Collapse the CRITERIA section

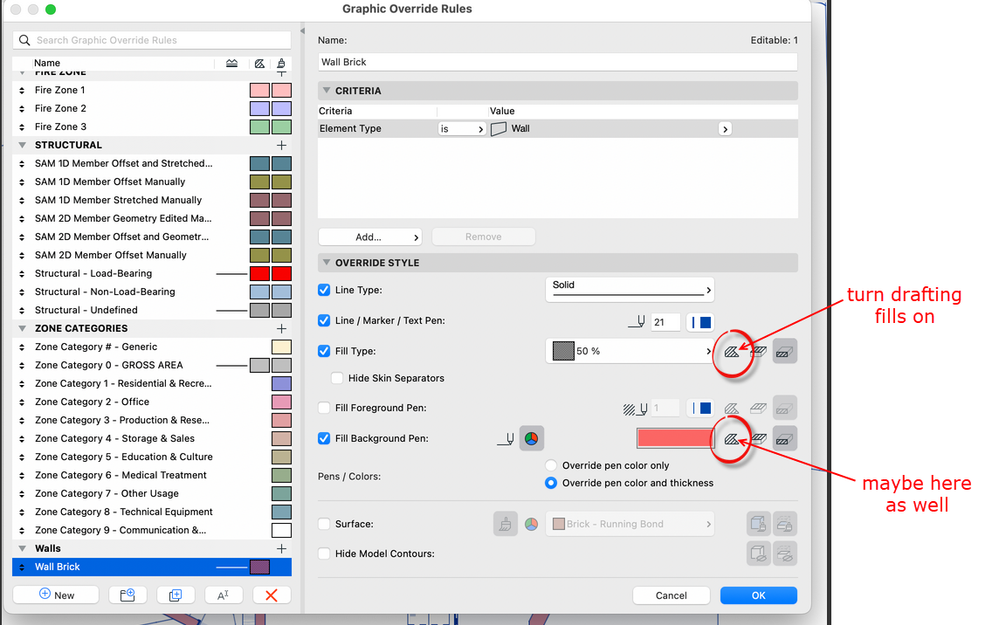[327, 90]
